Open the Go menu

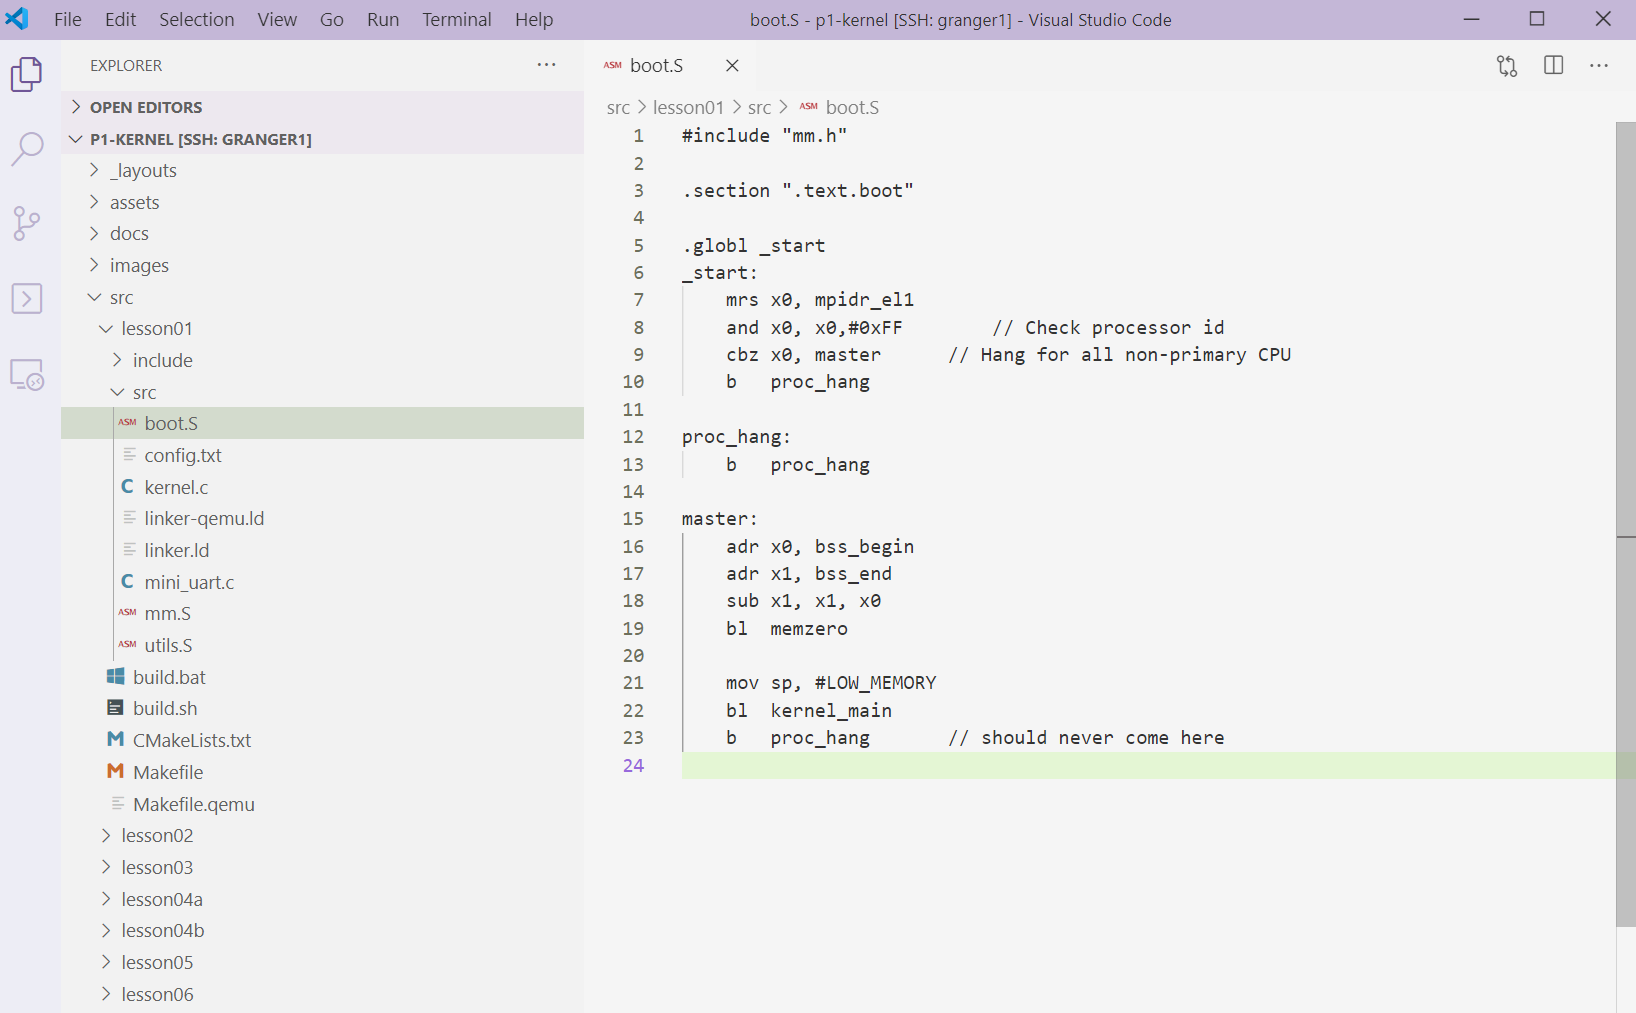tap(332, 19)
